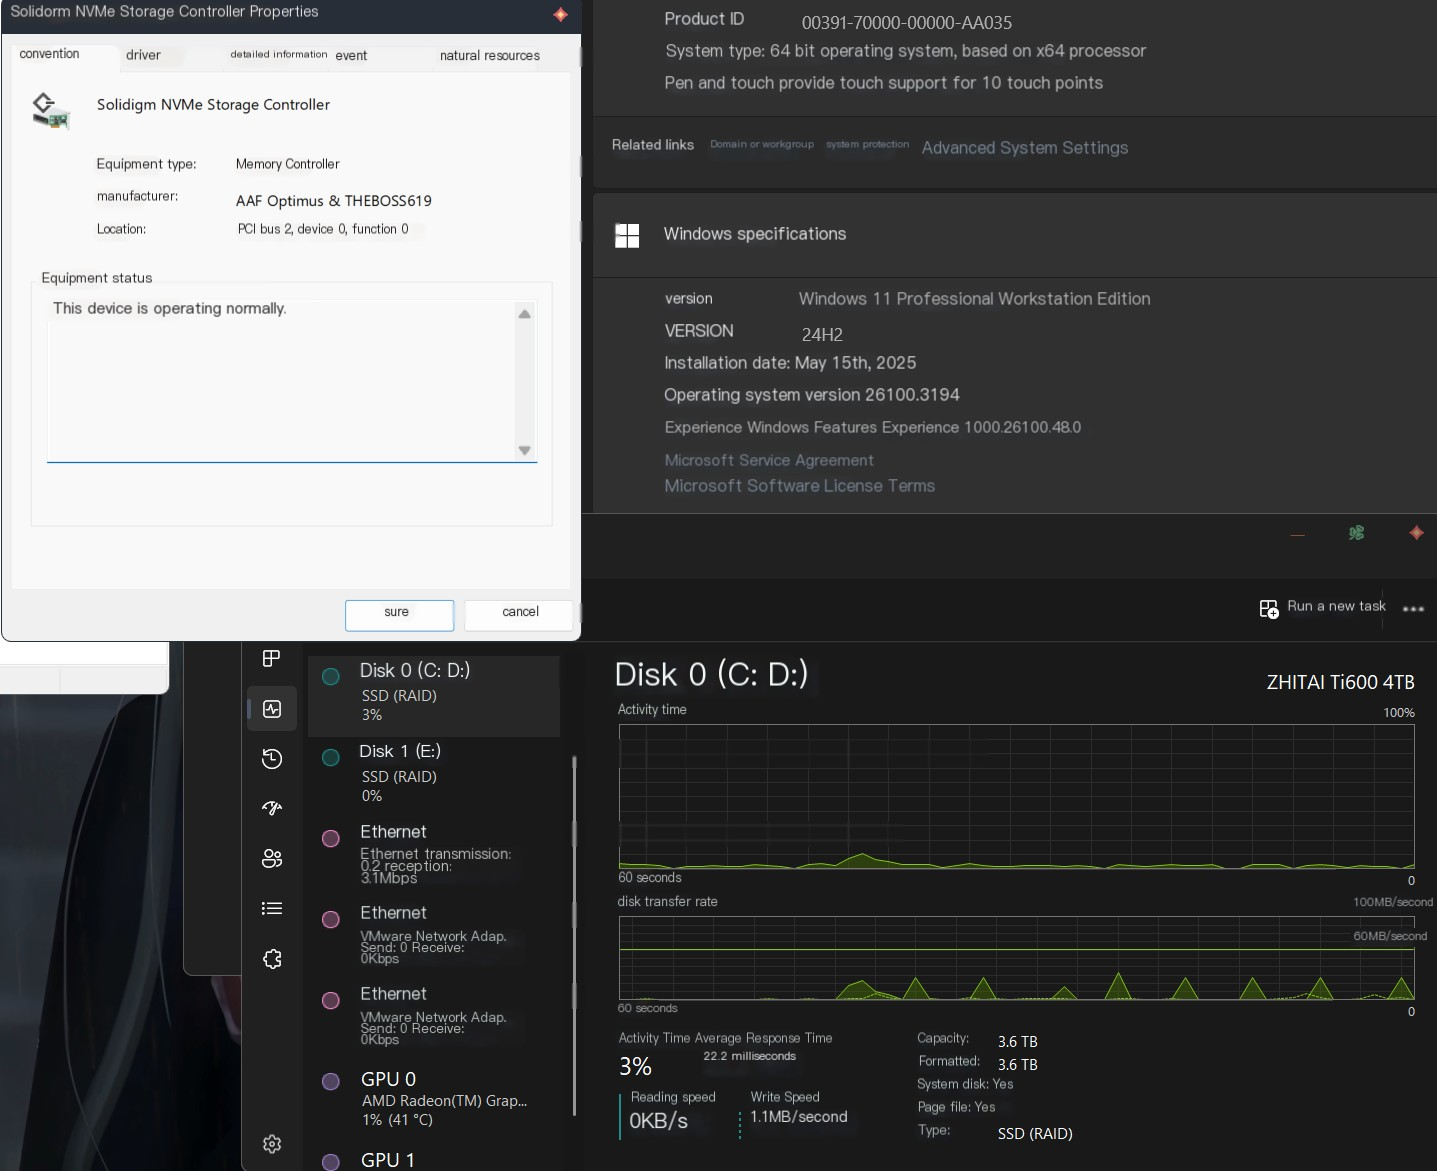Click the Reading speed 0KB/s value
Viewport: 1437px width, 1171px height.
pyautogui.click(x=658, y=1121)
